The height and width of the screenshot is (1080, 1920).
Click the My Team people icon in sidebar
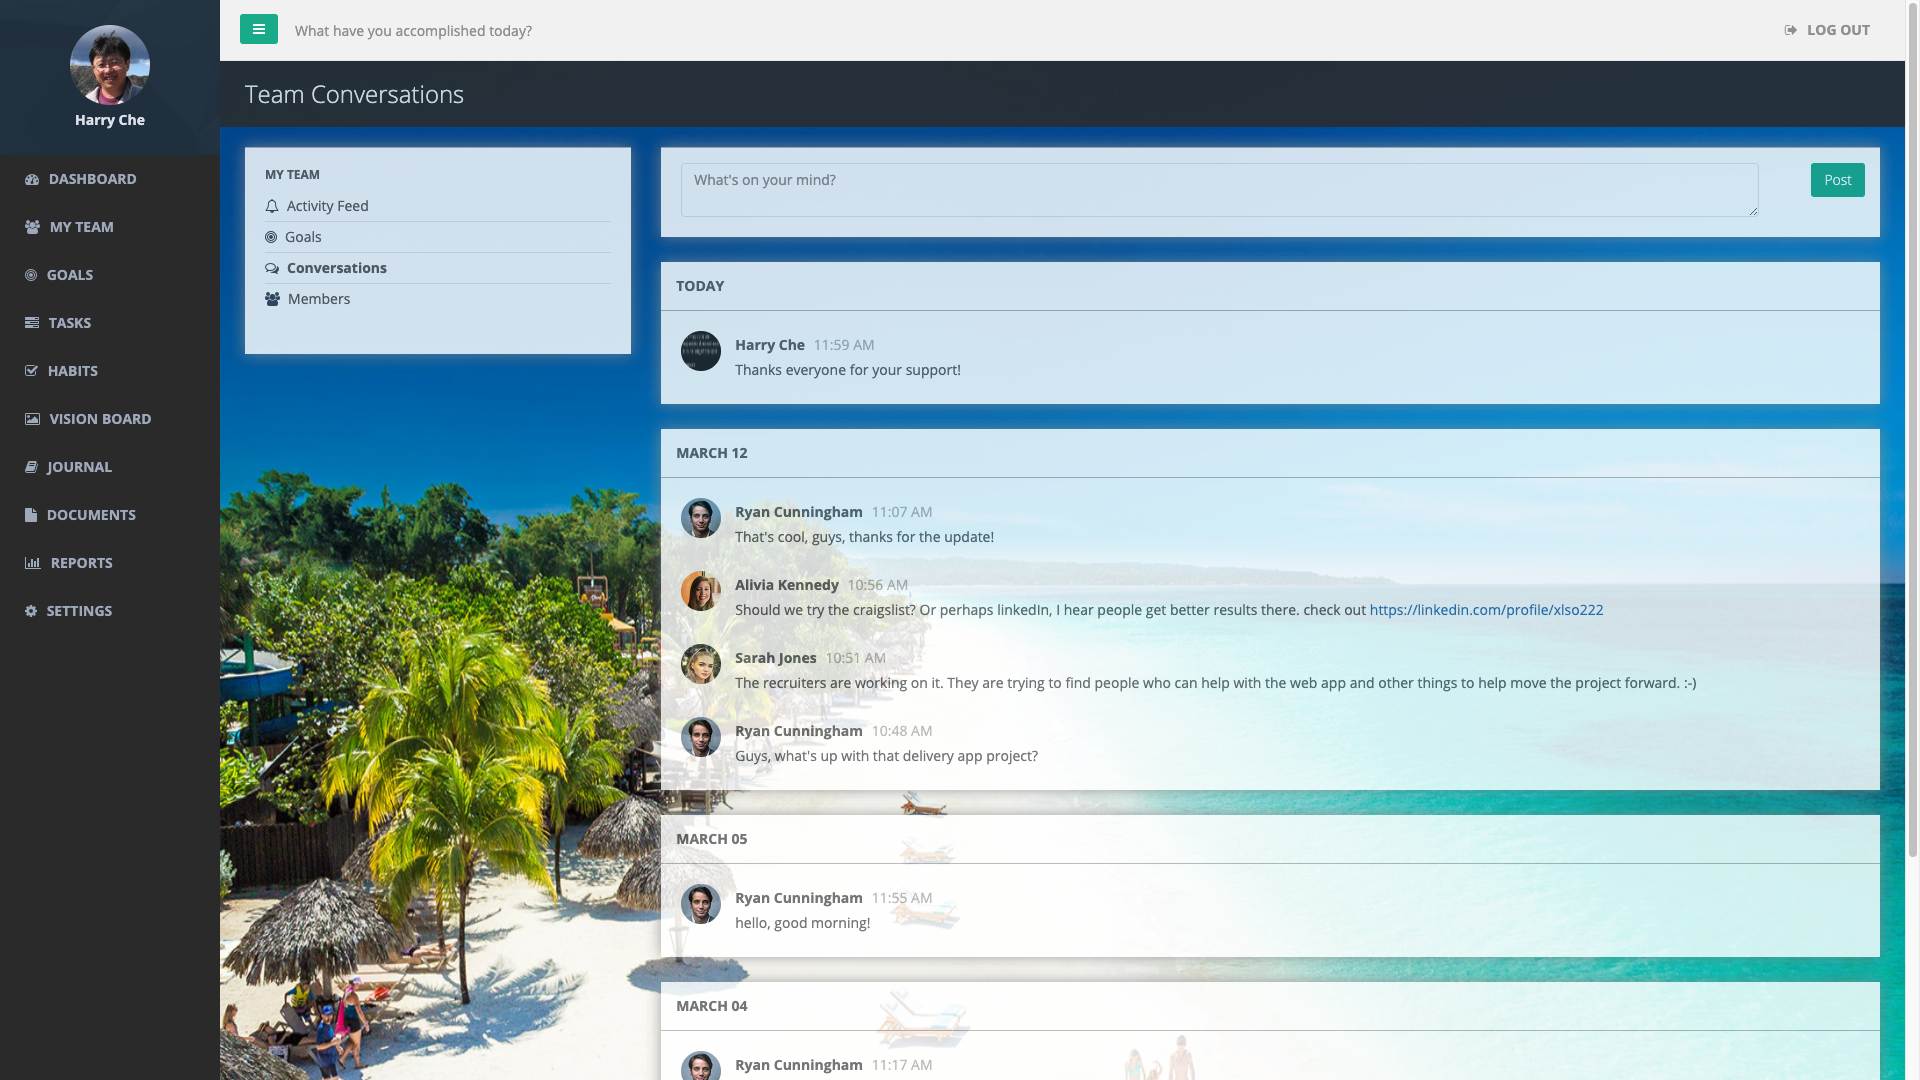(x=32, y=228)
